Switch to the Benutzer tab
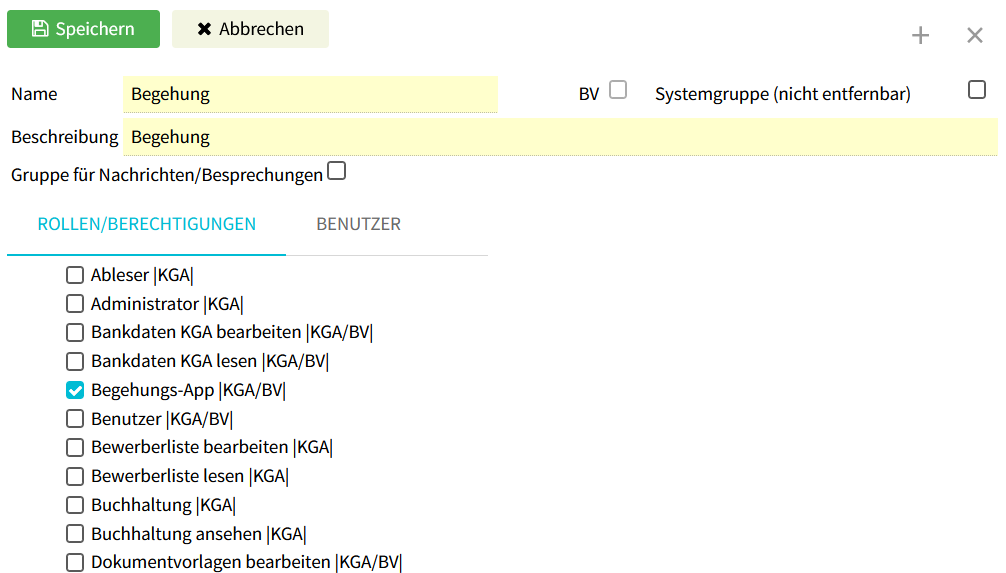This screenshot has height=573, width=1006. point(358,224)
